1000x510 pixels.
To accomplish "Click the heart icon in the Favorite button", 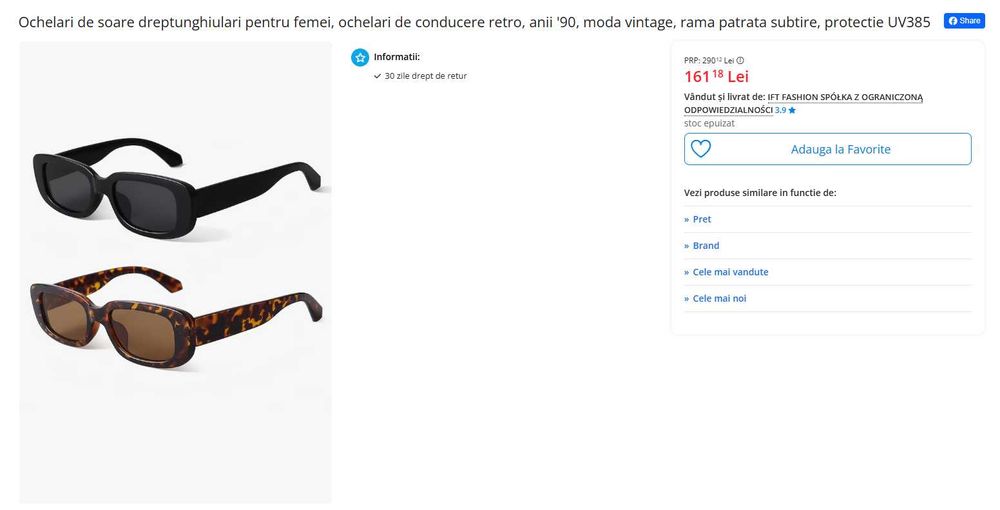I will coord(701,149).
